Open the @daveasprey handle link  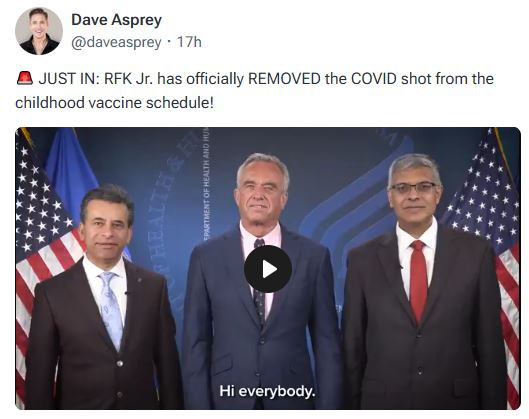(116, 43)
